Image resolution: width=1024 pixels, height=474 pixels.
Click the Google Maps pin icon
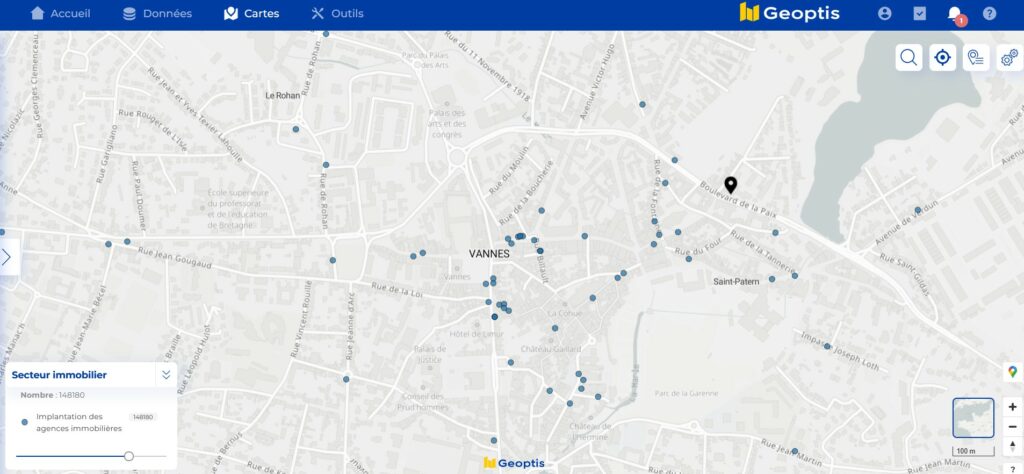coord(1012,371)
